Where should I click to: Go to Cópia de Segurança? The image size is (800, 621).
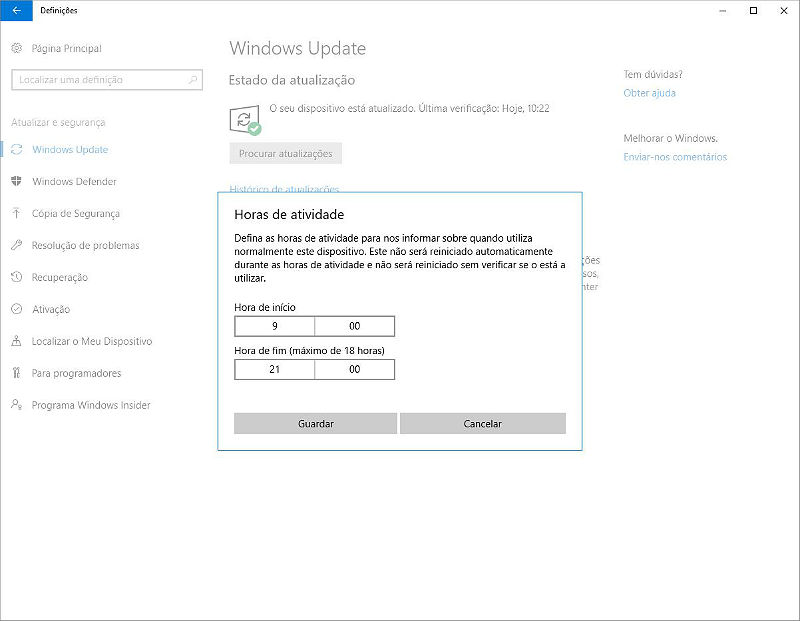point(76,213)
